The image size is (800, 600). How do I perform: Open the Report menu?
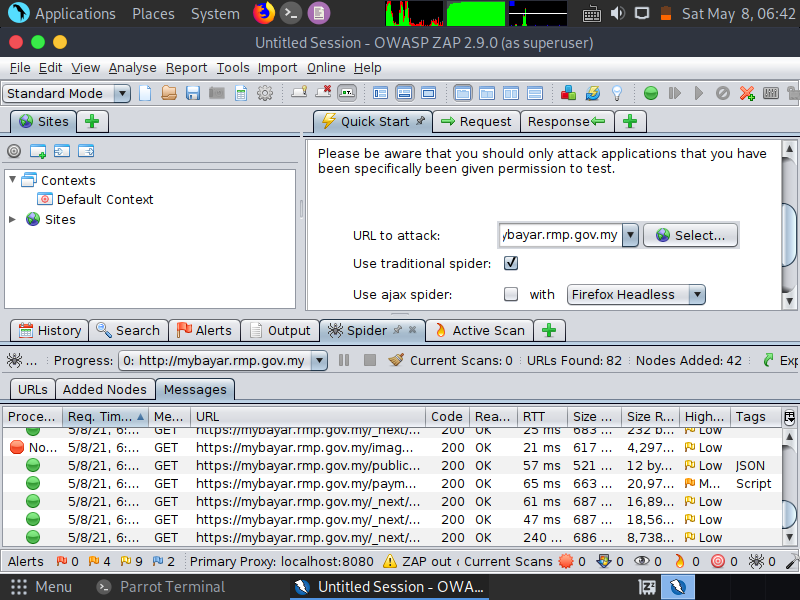[x=186, y=68]
